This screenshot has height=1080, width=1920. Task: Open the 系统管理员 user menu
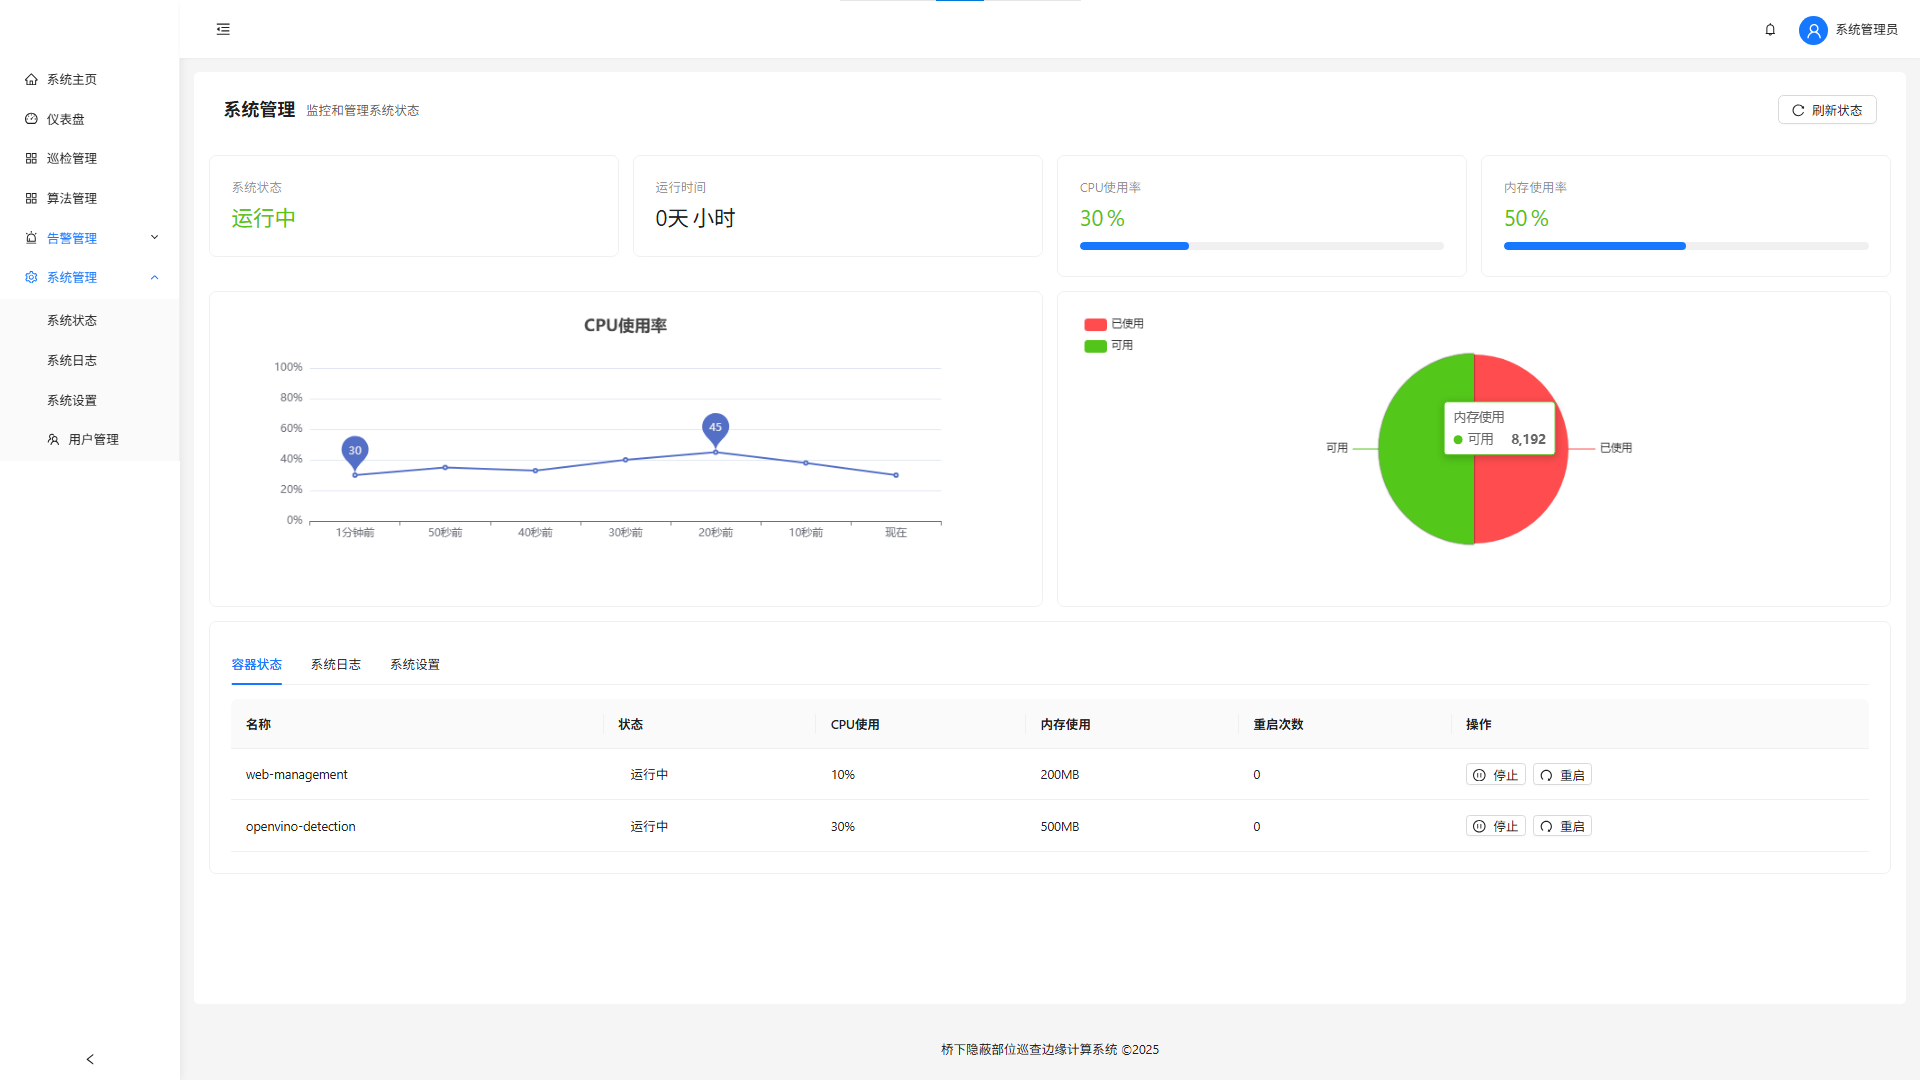(1866, 30)
